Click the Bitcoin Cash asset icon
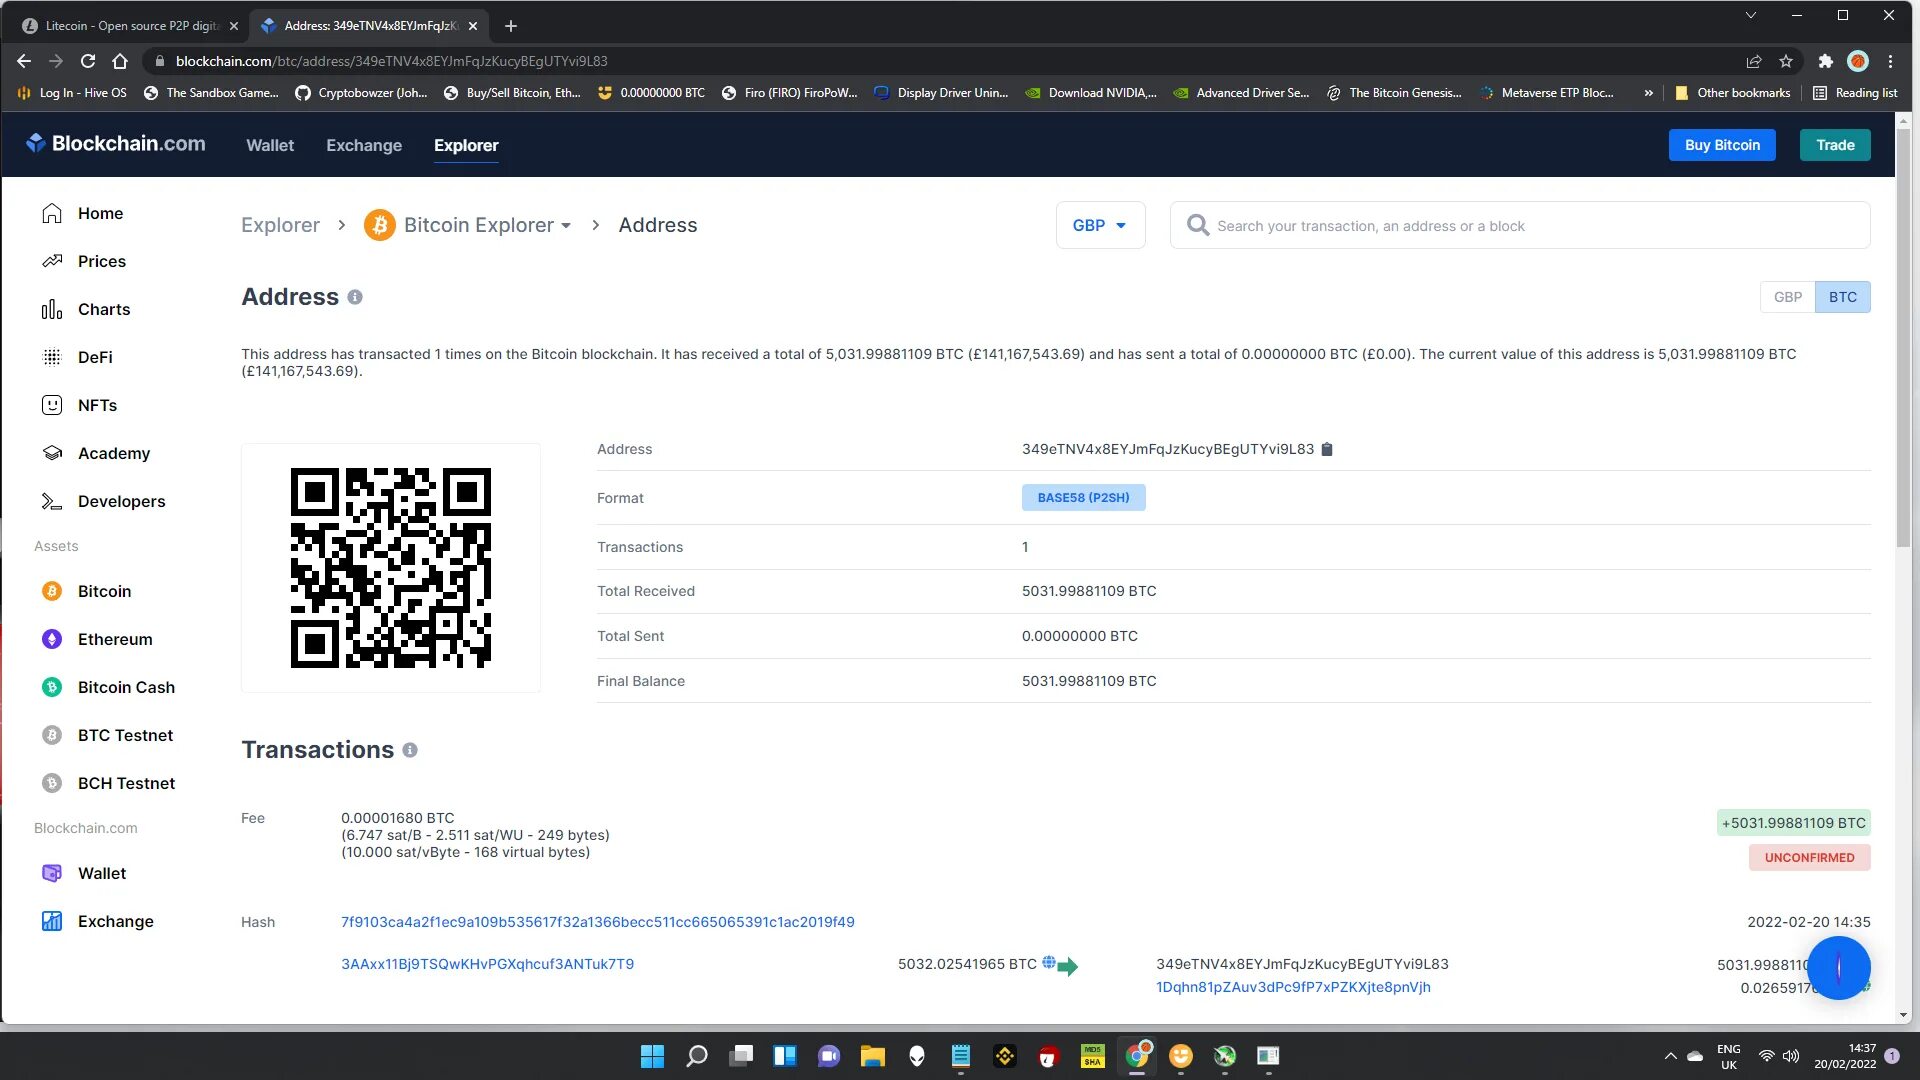 (52, 688)
